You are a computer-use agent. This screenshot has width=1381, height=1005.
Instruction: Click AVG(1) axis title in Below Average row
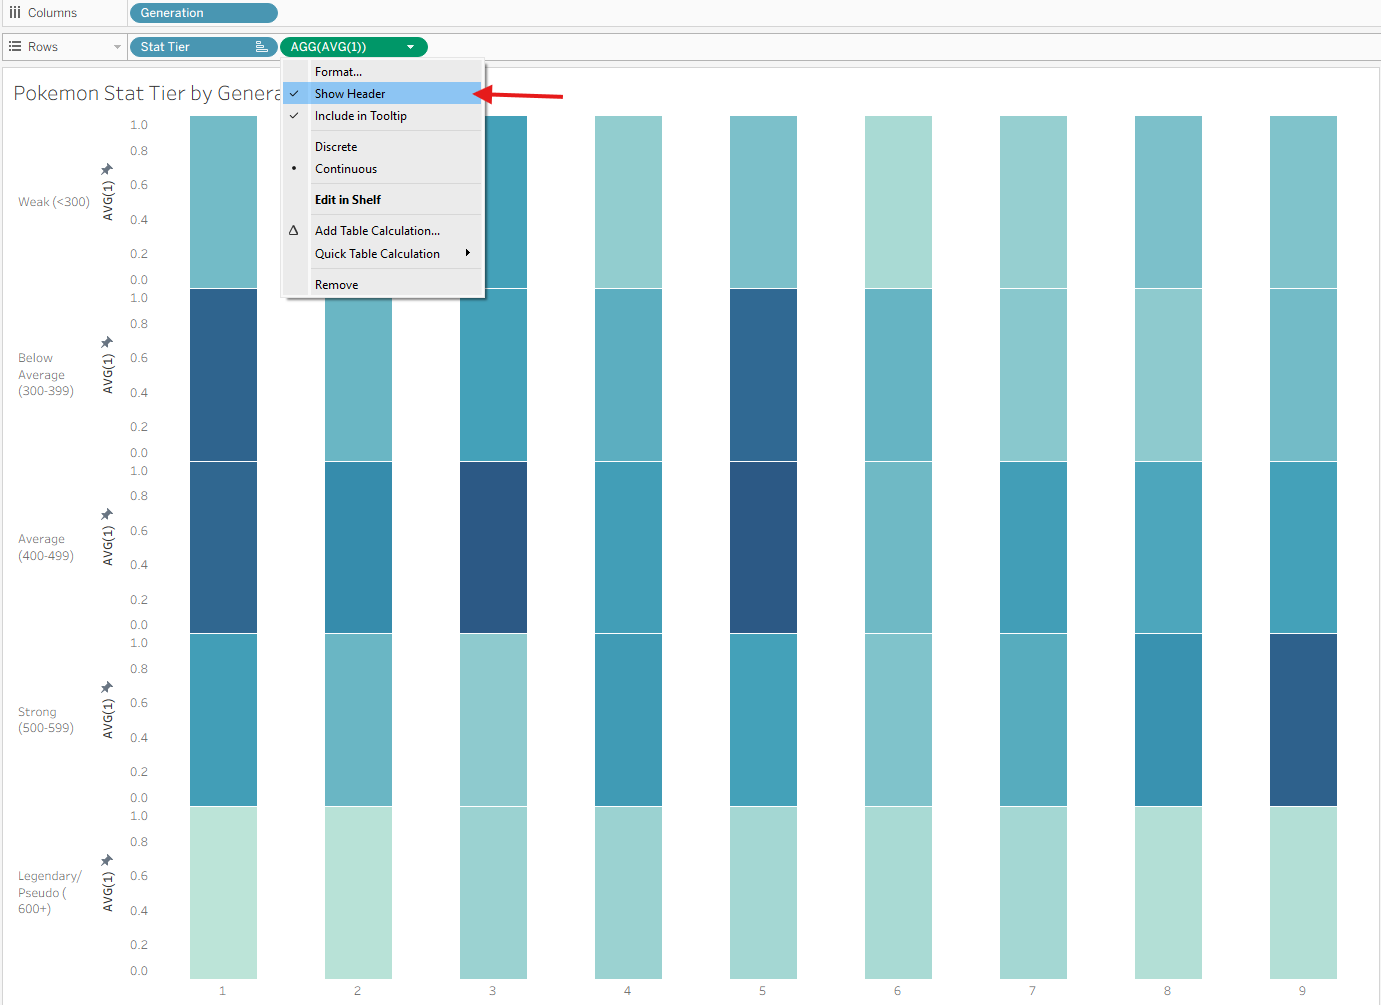tap(108, 374)
